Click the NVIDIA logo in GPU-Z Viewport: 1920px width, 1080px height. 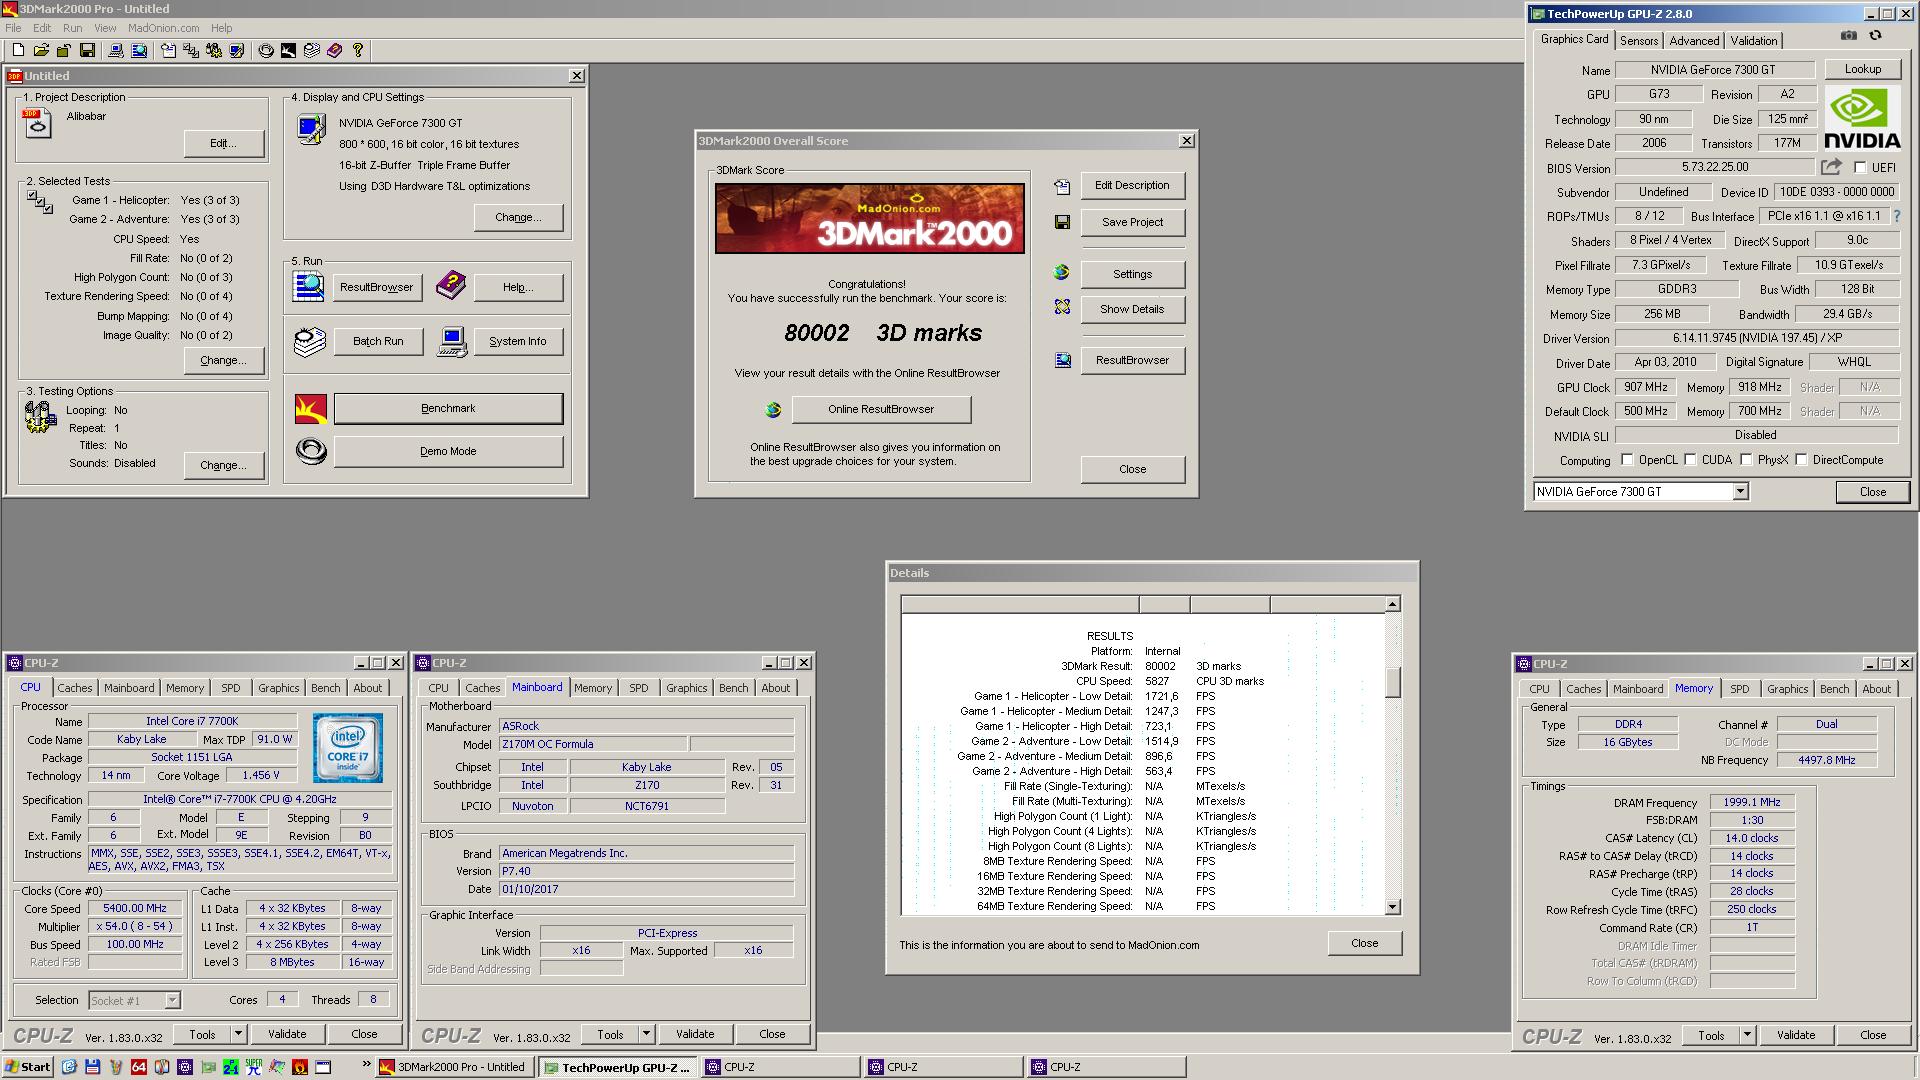click(x=1862, y=118)
